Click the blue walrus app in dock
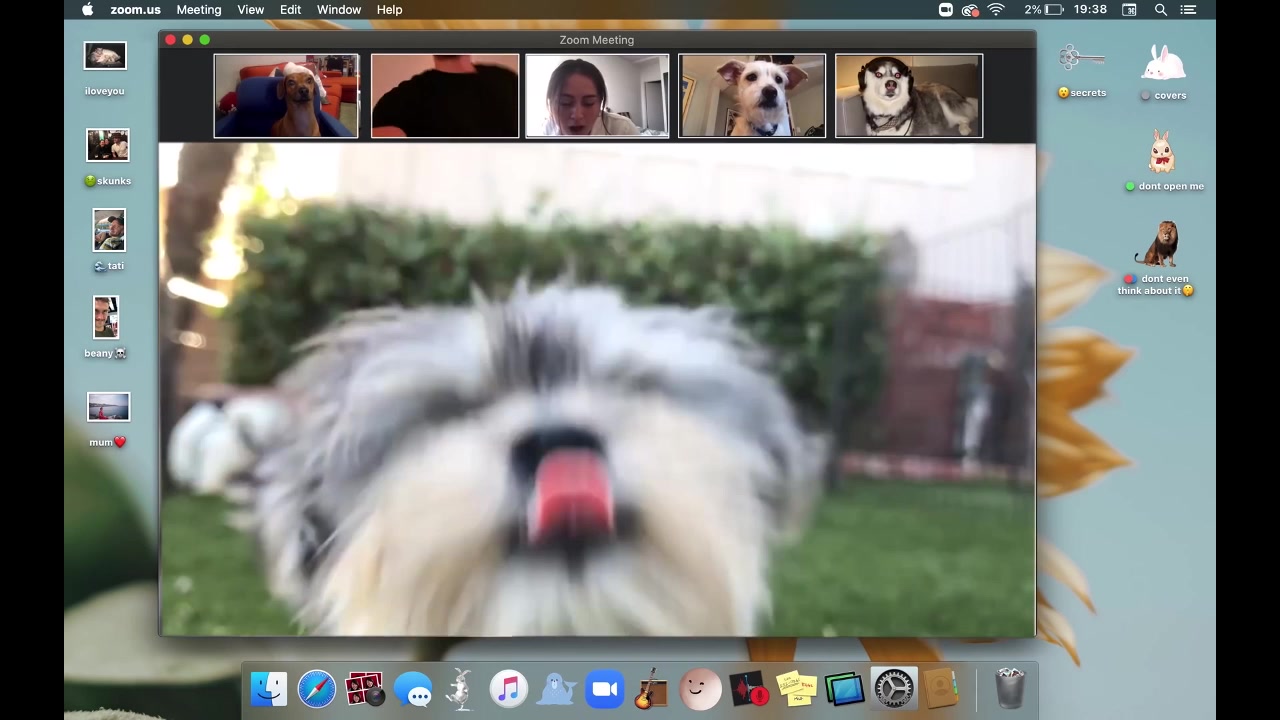1280x720 pixels. point(557,689)
